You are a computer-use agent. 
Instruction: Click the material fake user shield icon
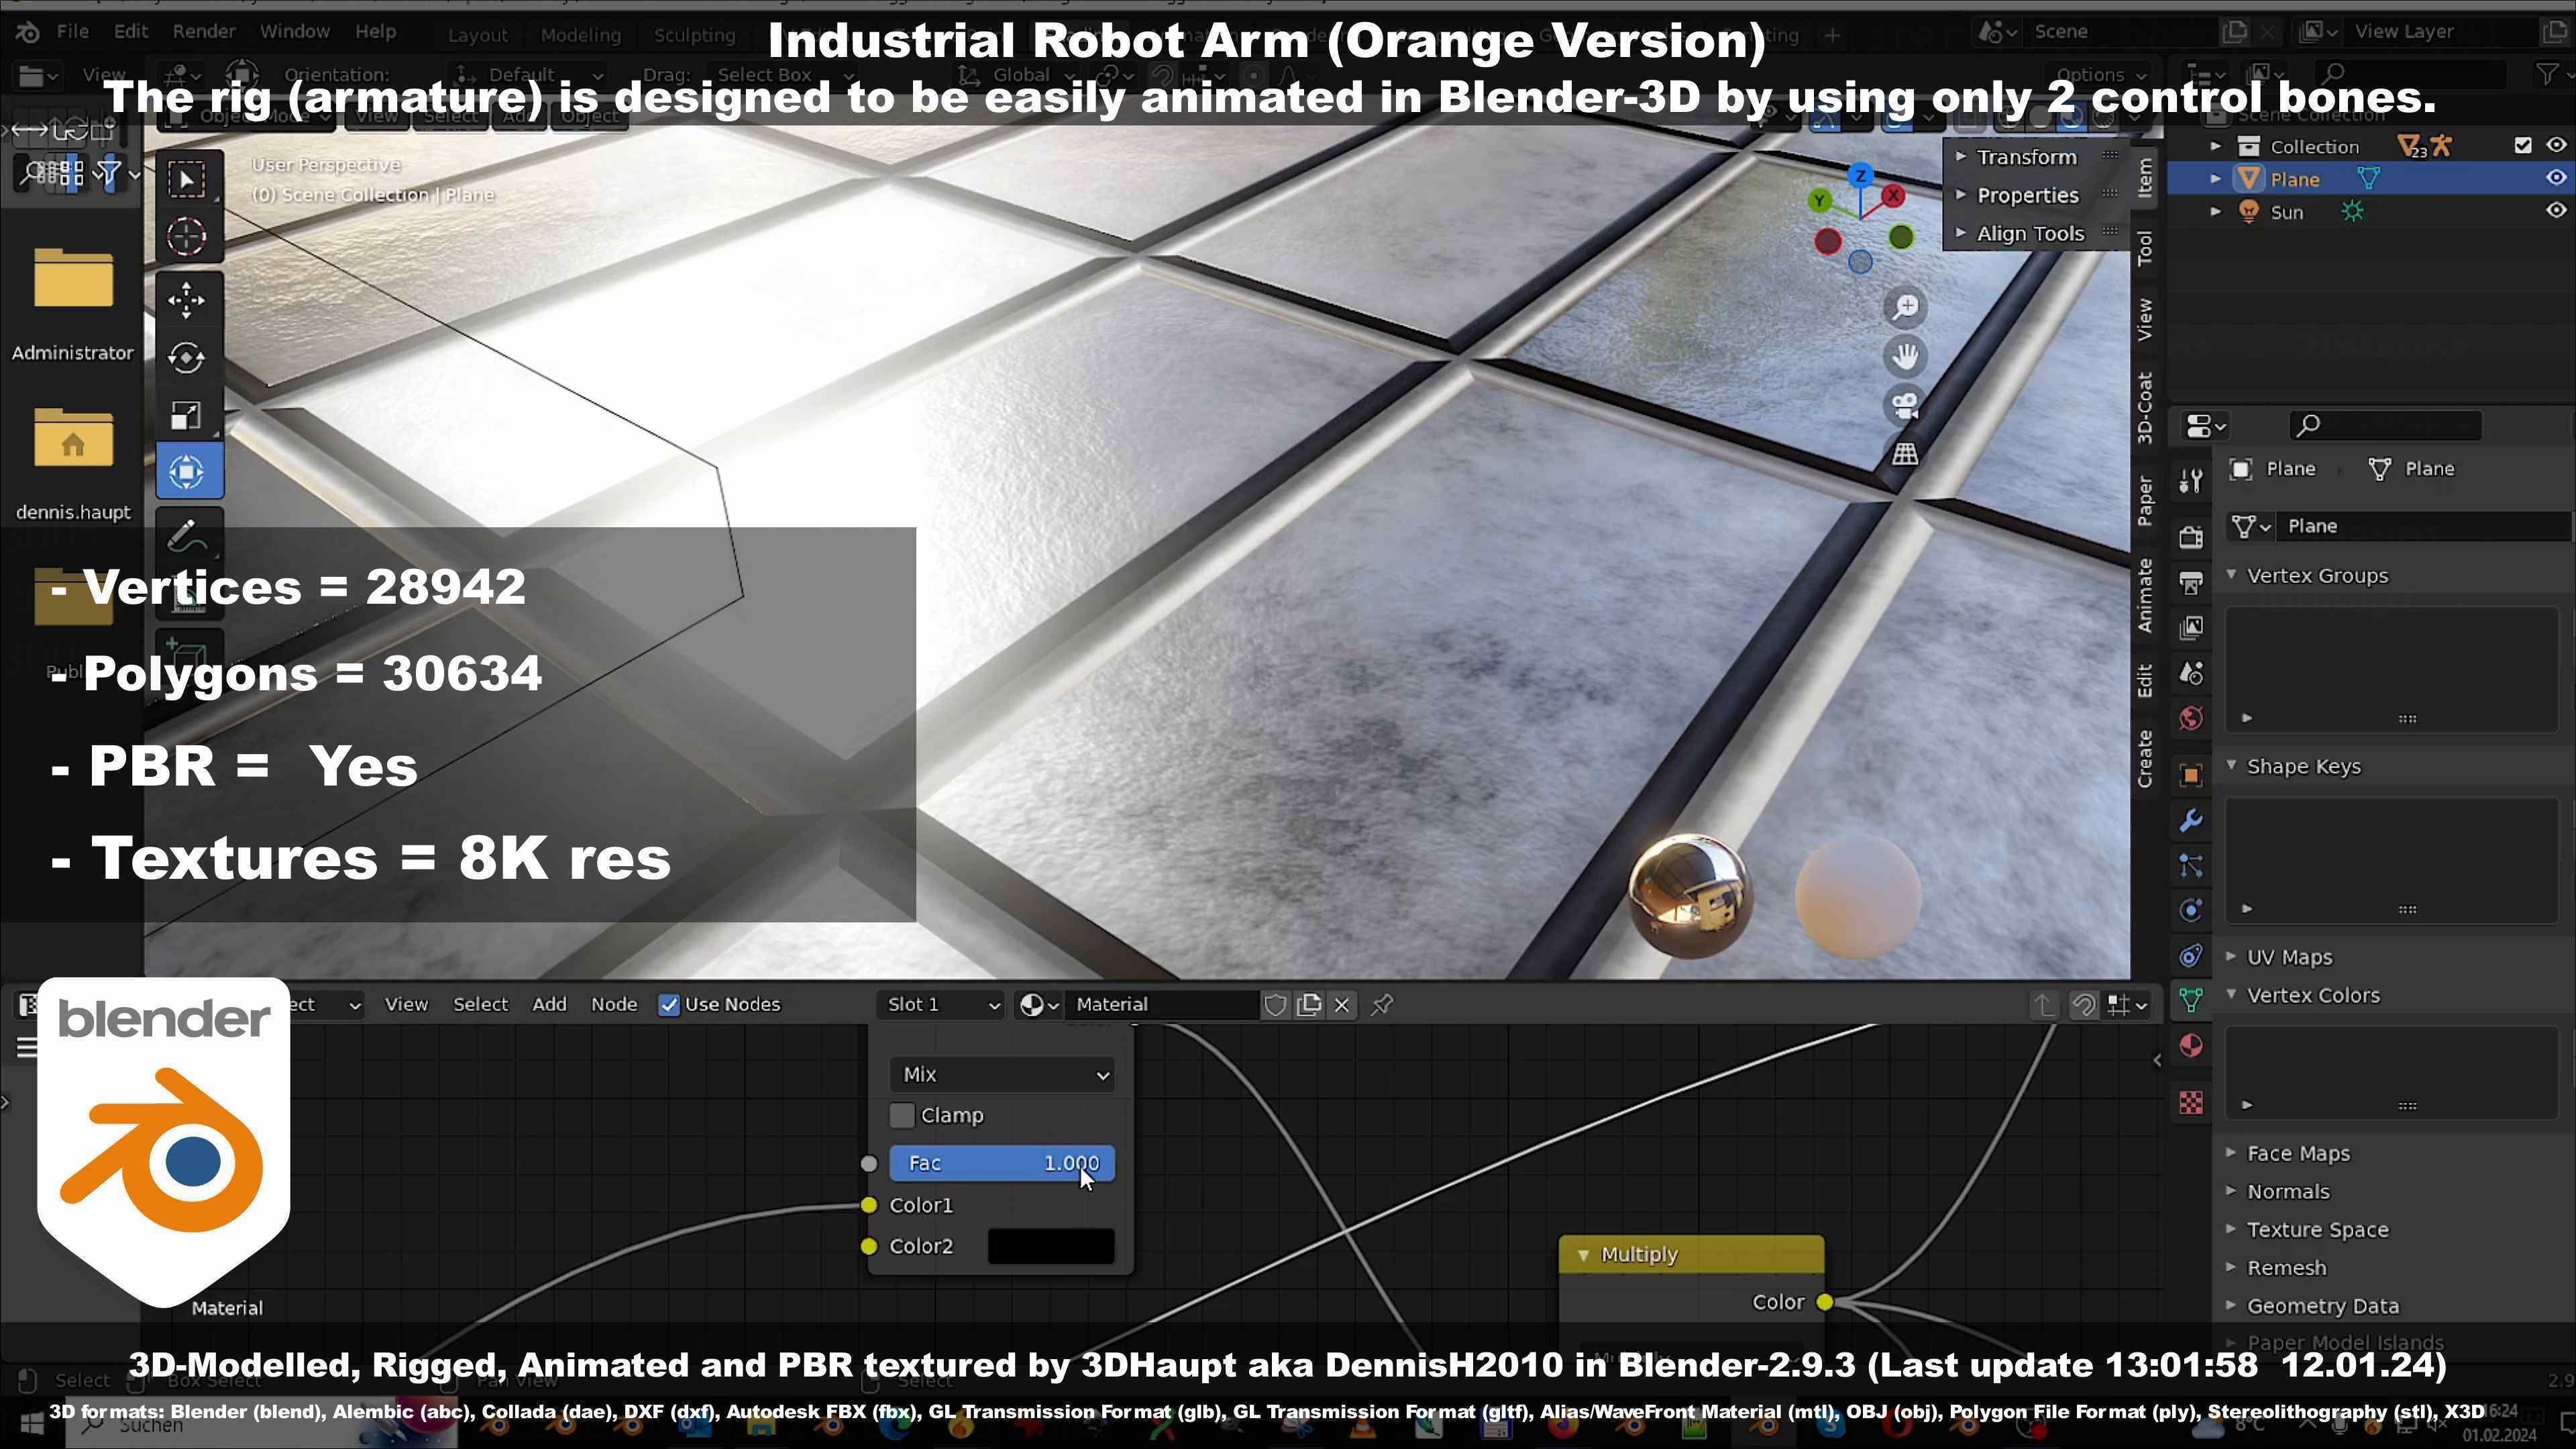point(1275,1005)
